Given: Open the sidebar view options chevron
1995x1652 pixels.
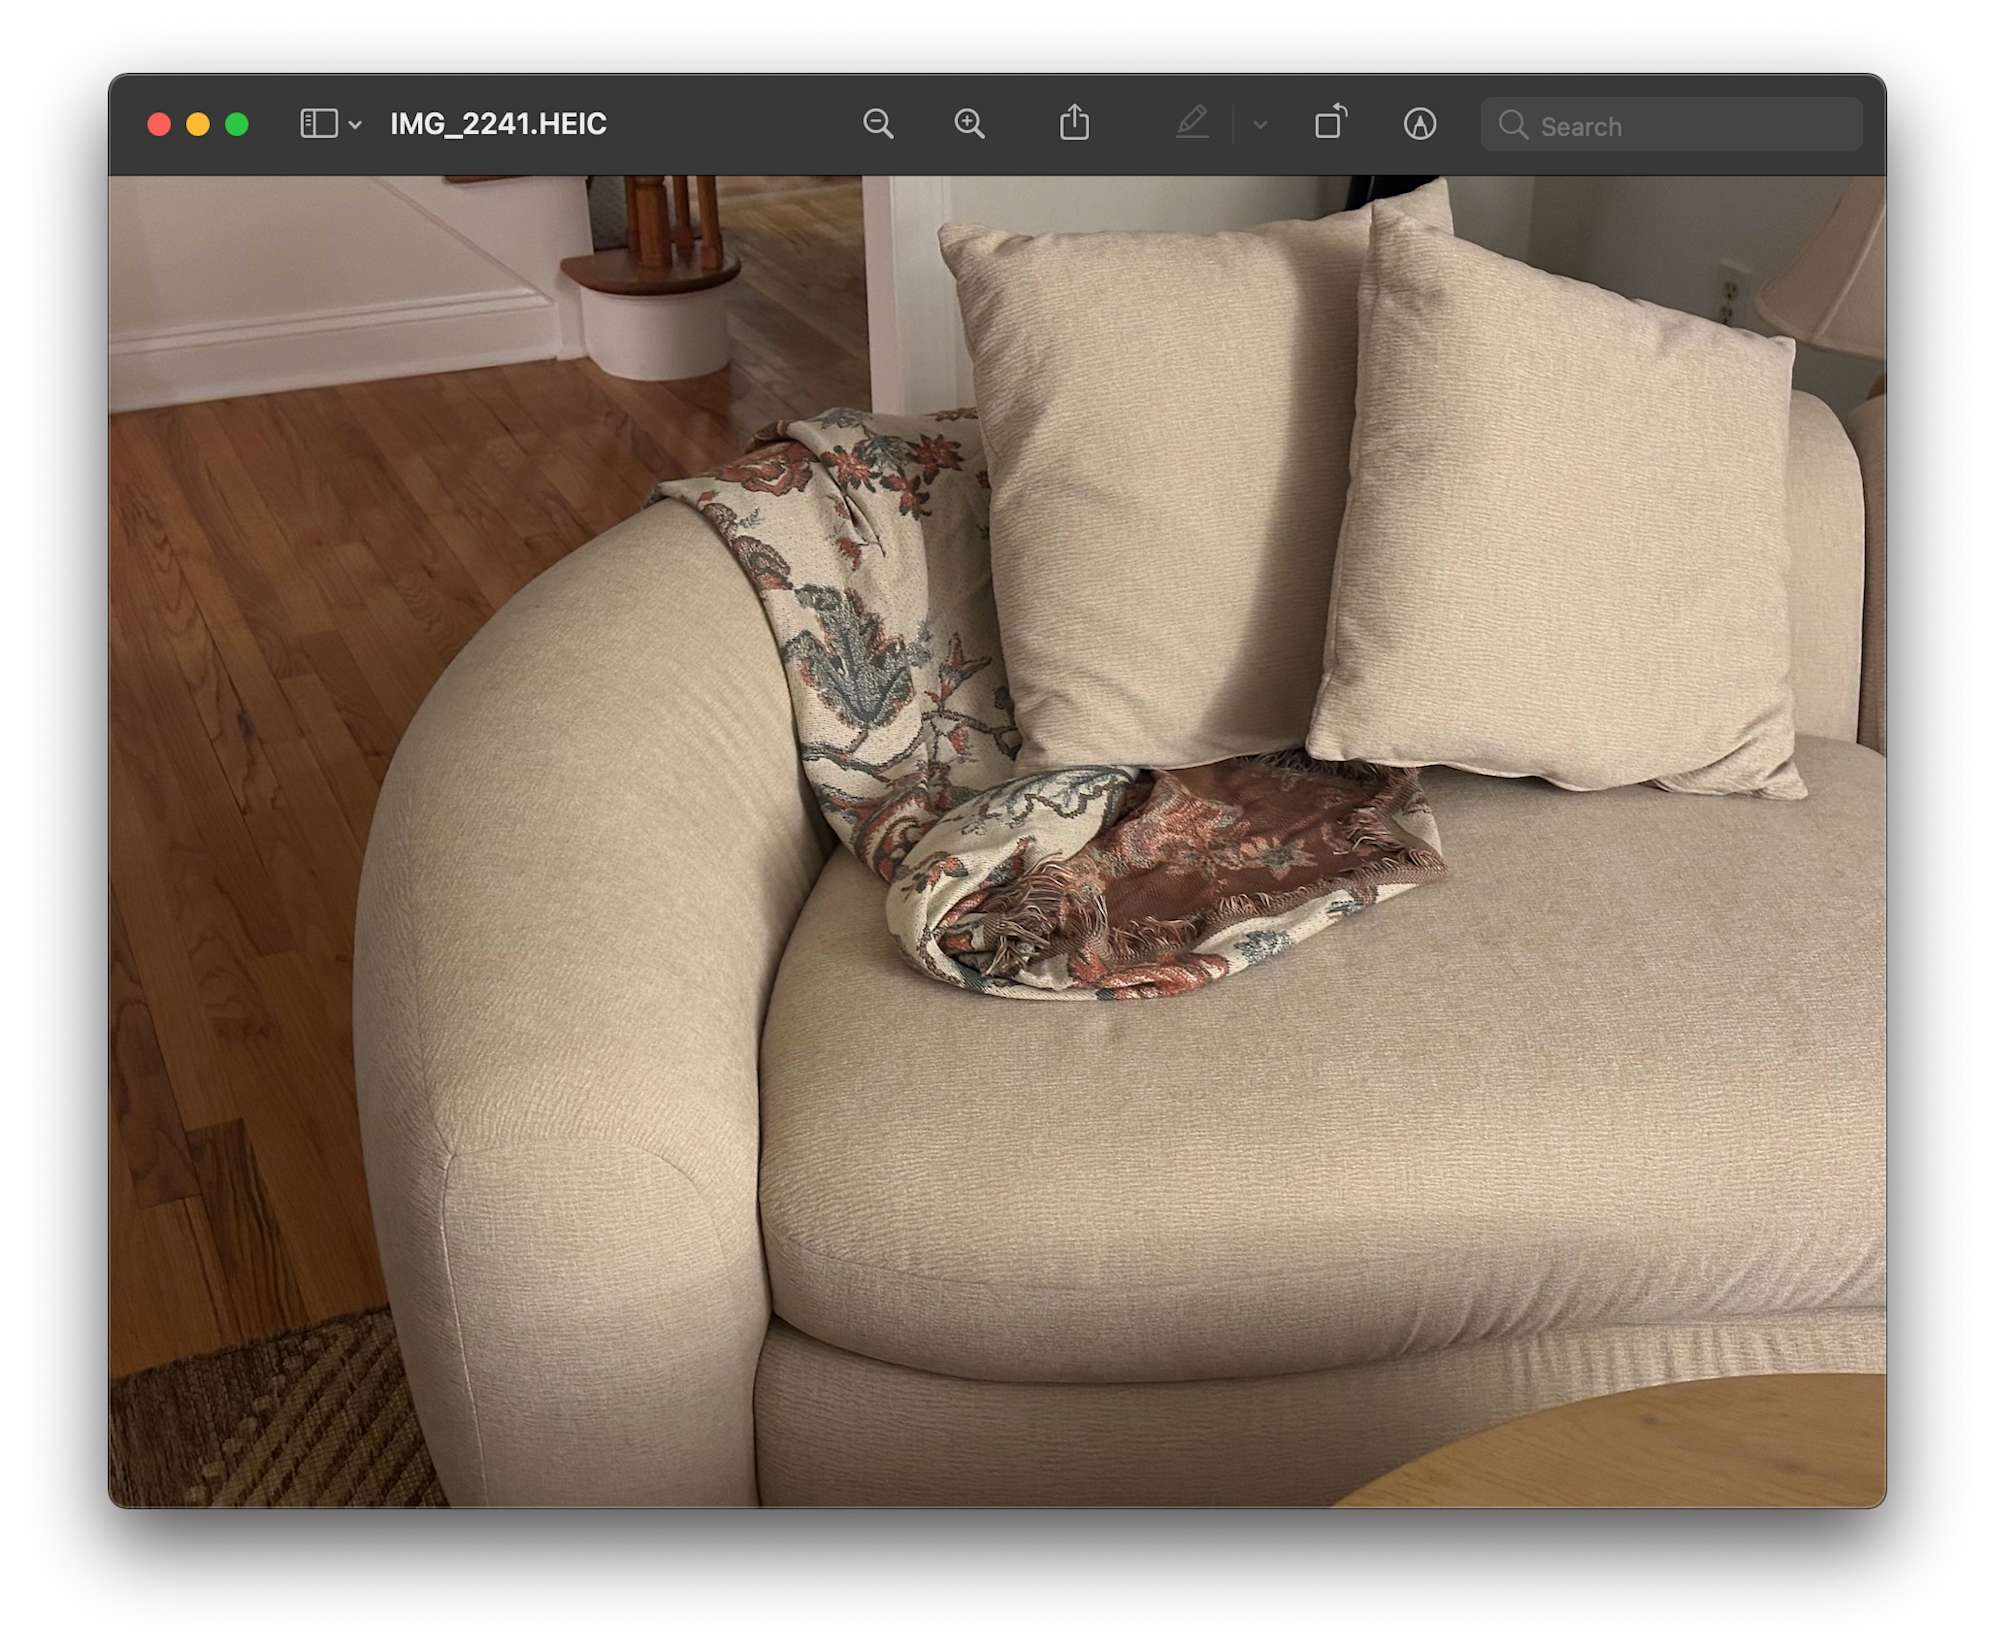Looking at the screenshot, I should (x=355, y=125).
